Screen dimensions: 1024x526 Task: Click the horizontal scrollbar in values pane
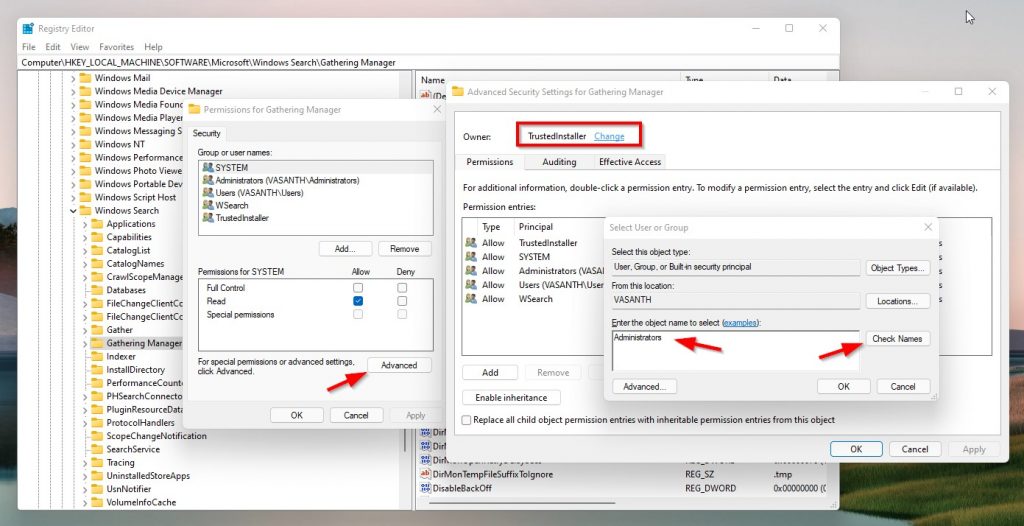(x=522, y=503)
